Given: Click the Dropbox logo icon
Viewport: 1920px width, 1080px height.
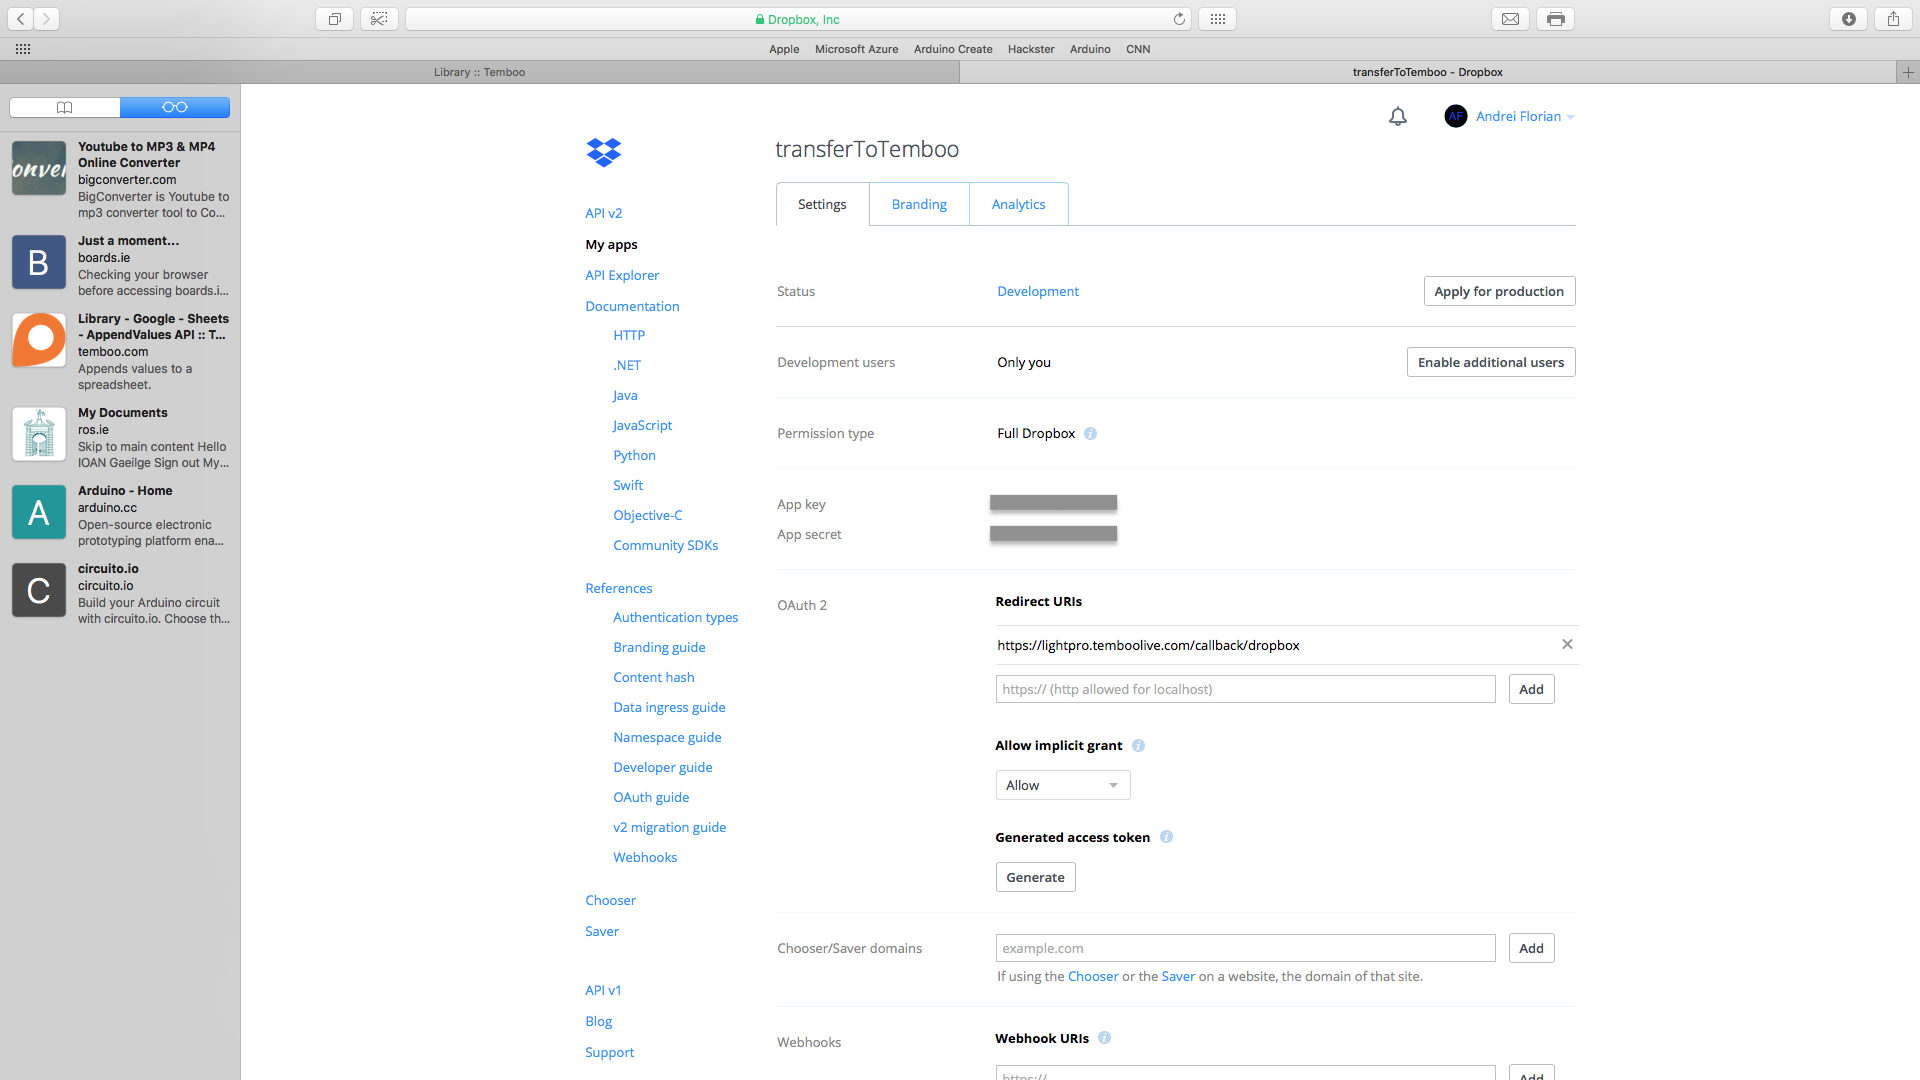Looking at the screenshot, I should pyautogui.click(x=603, y=152).
